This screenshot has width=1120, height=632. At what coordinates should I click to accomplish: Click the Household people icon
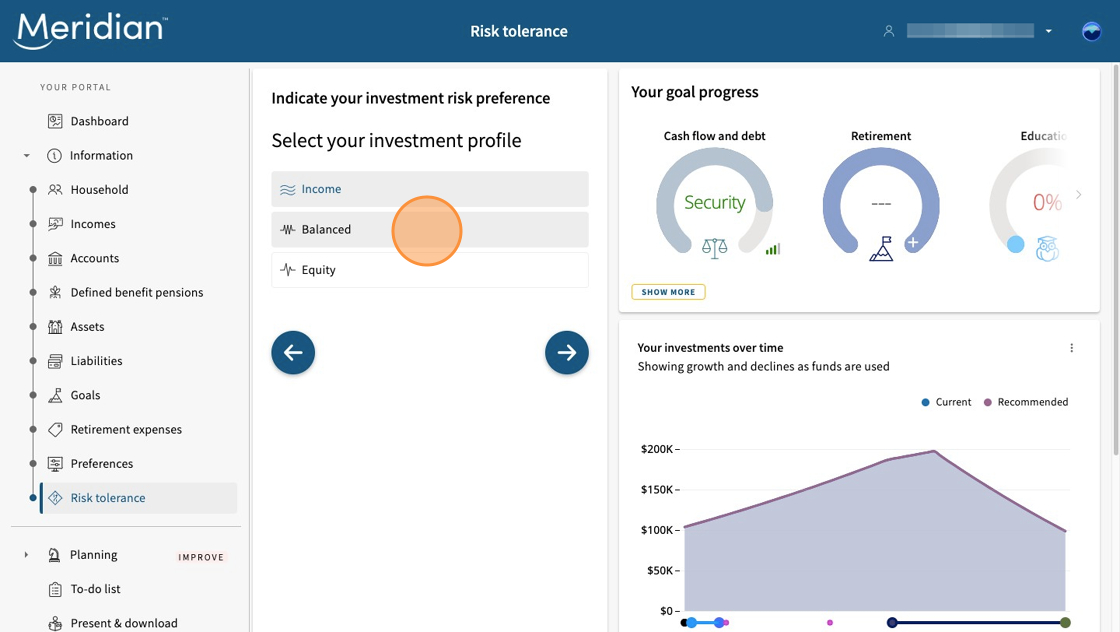coord(55,190)
